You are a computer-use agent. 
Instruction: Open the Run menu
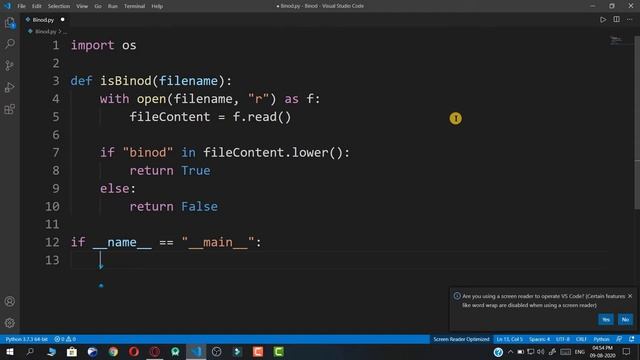pos(113,6)
